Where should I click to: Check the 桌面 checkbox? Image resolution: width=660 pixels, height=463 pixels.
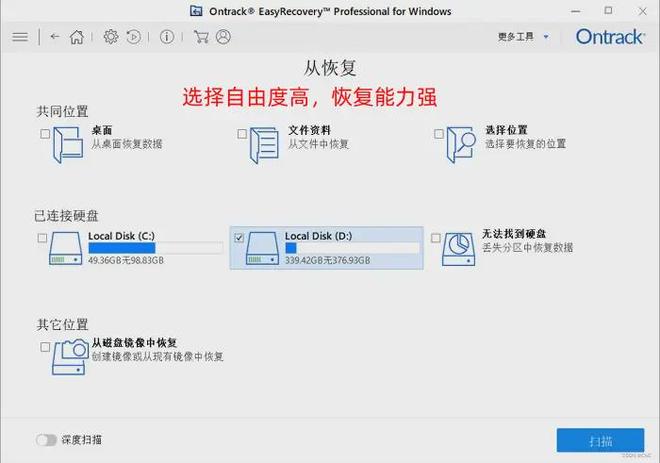click(x=45, y=134)
